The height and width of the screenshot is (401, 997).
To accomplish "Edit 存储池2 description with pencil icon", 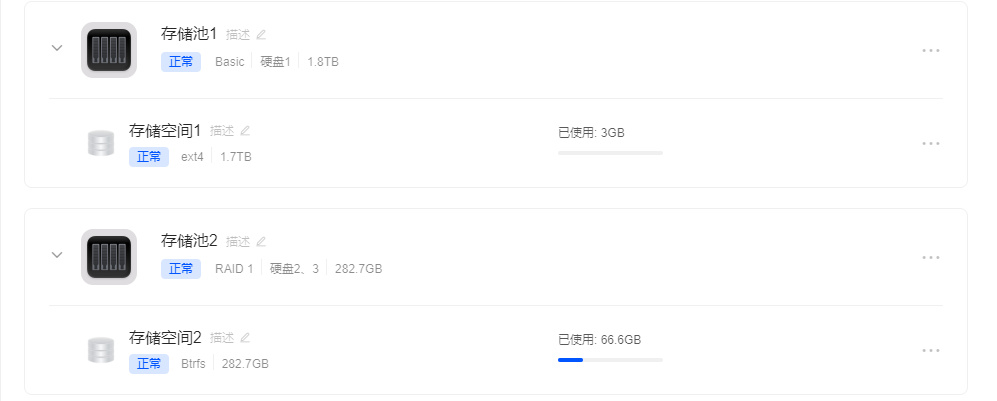I will tap(262, 241).
